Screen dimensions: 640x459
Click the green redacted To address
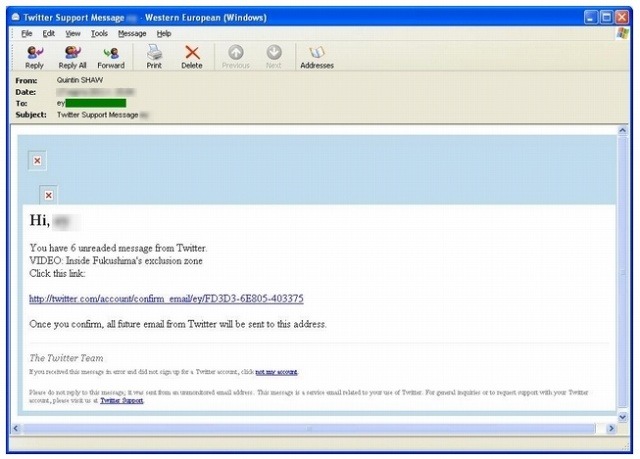tap(96, 103)
